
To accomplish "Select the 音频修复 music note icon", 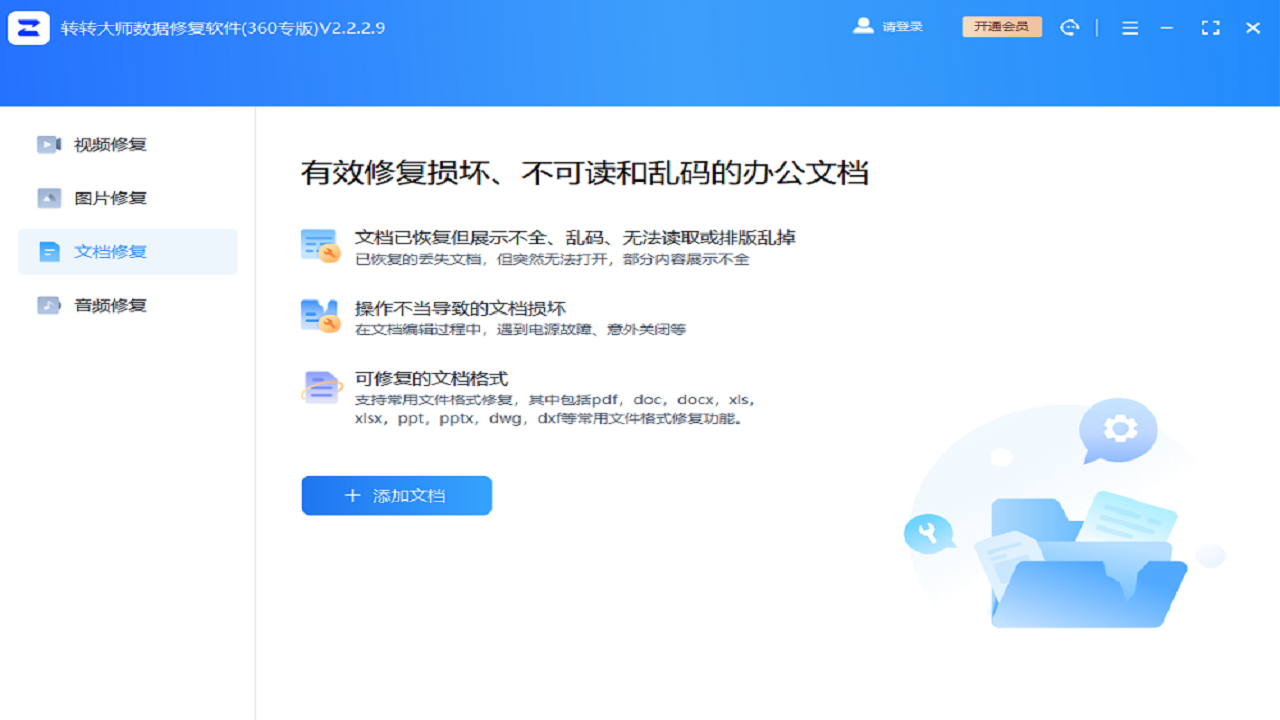I will (47, 304).
